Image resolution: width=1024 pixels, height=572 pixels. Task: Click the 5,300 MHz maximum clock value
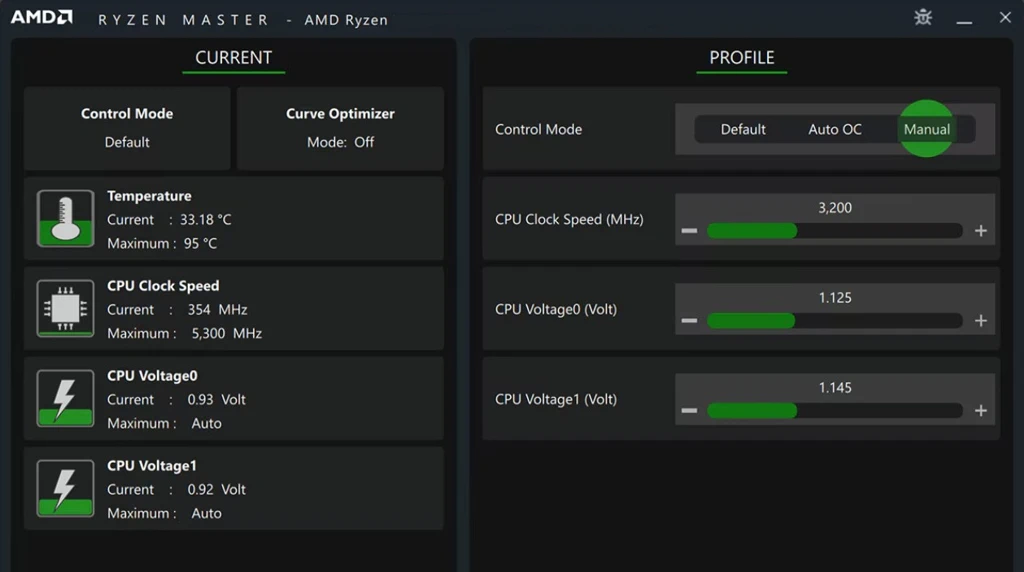tap(227, 334)
